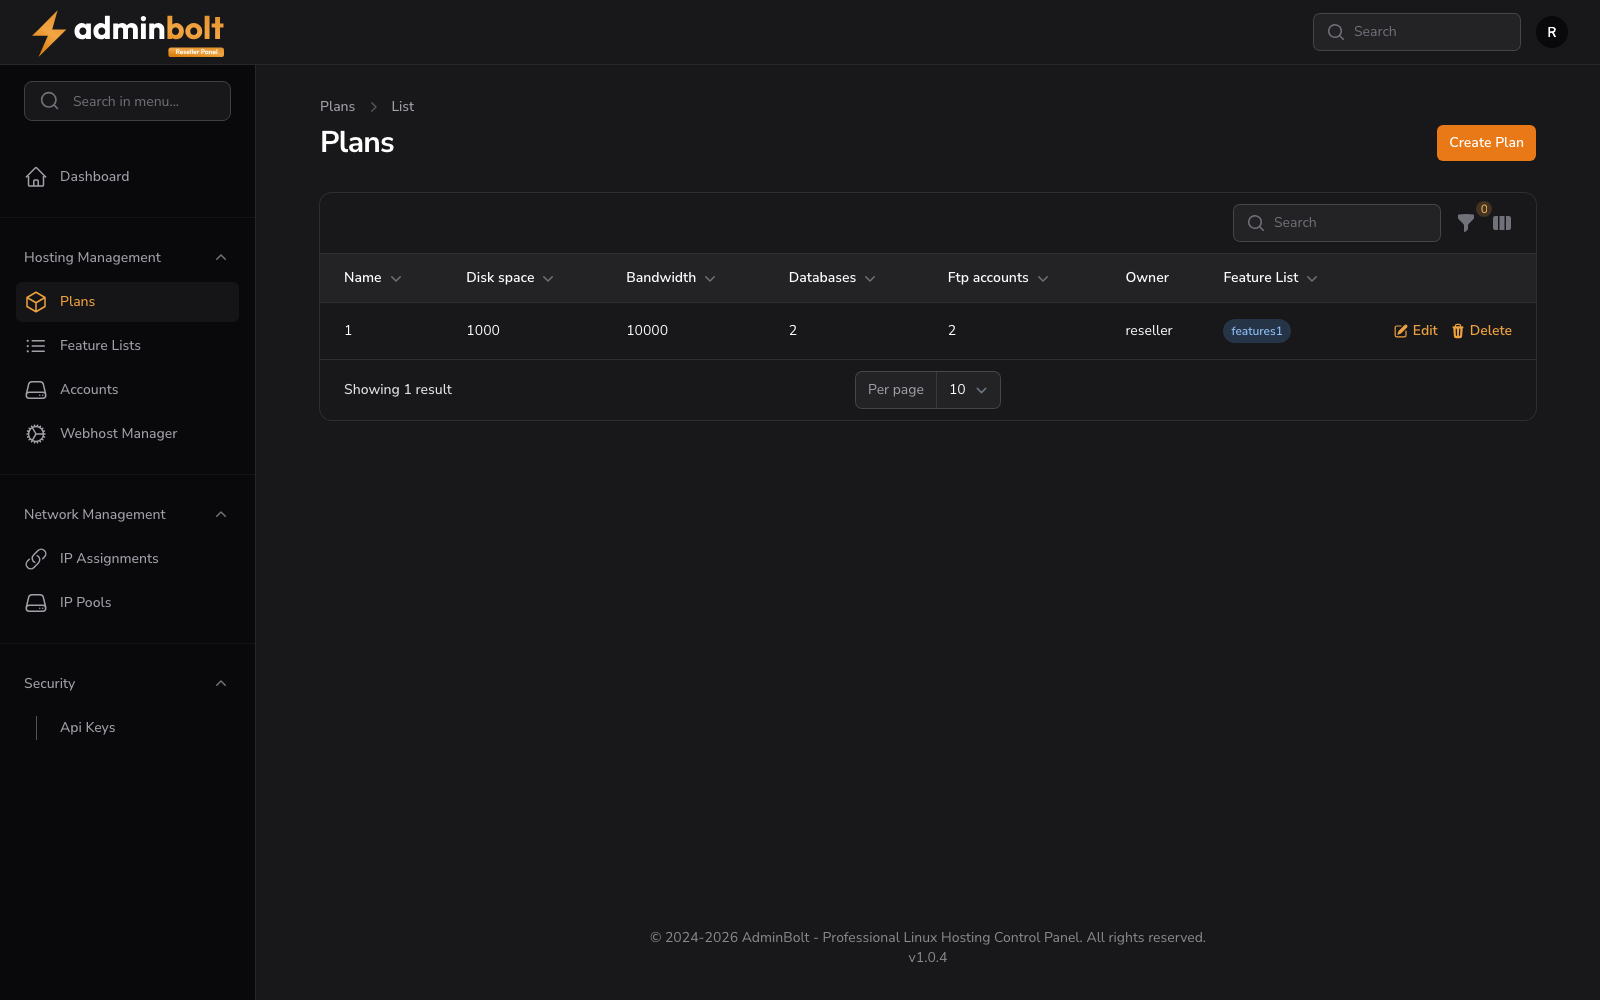This screenshot has width=1600, height=1000.
Task: Click the reseller owner cell
Action: coord(1149,331)
